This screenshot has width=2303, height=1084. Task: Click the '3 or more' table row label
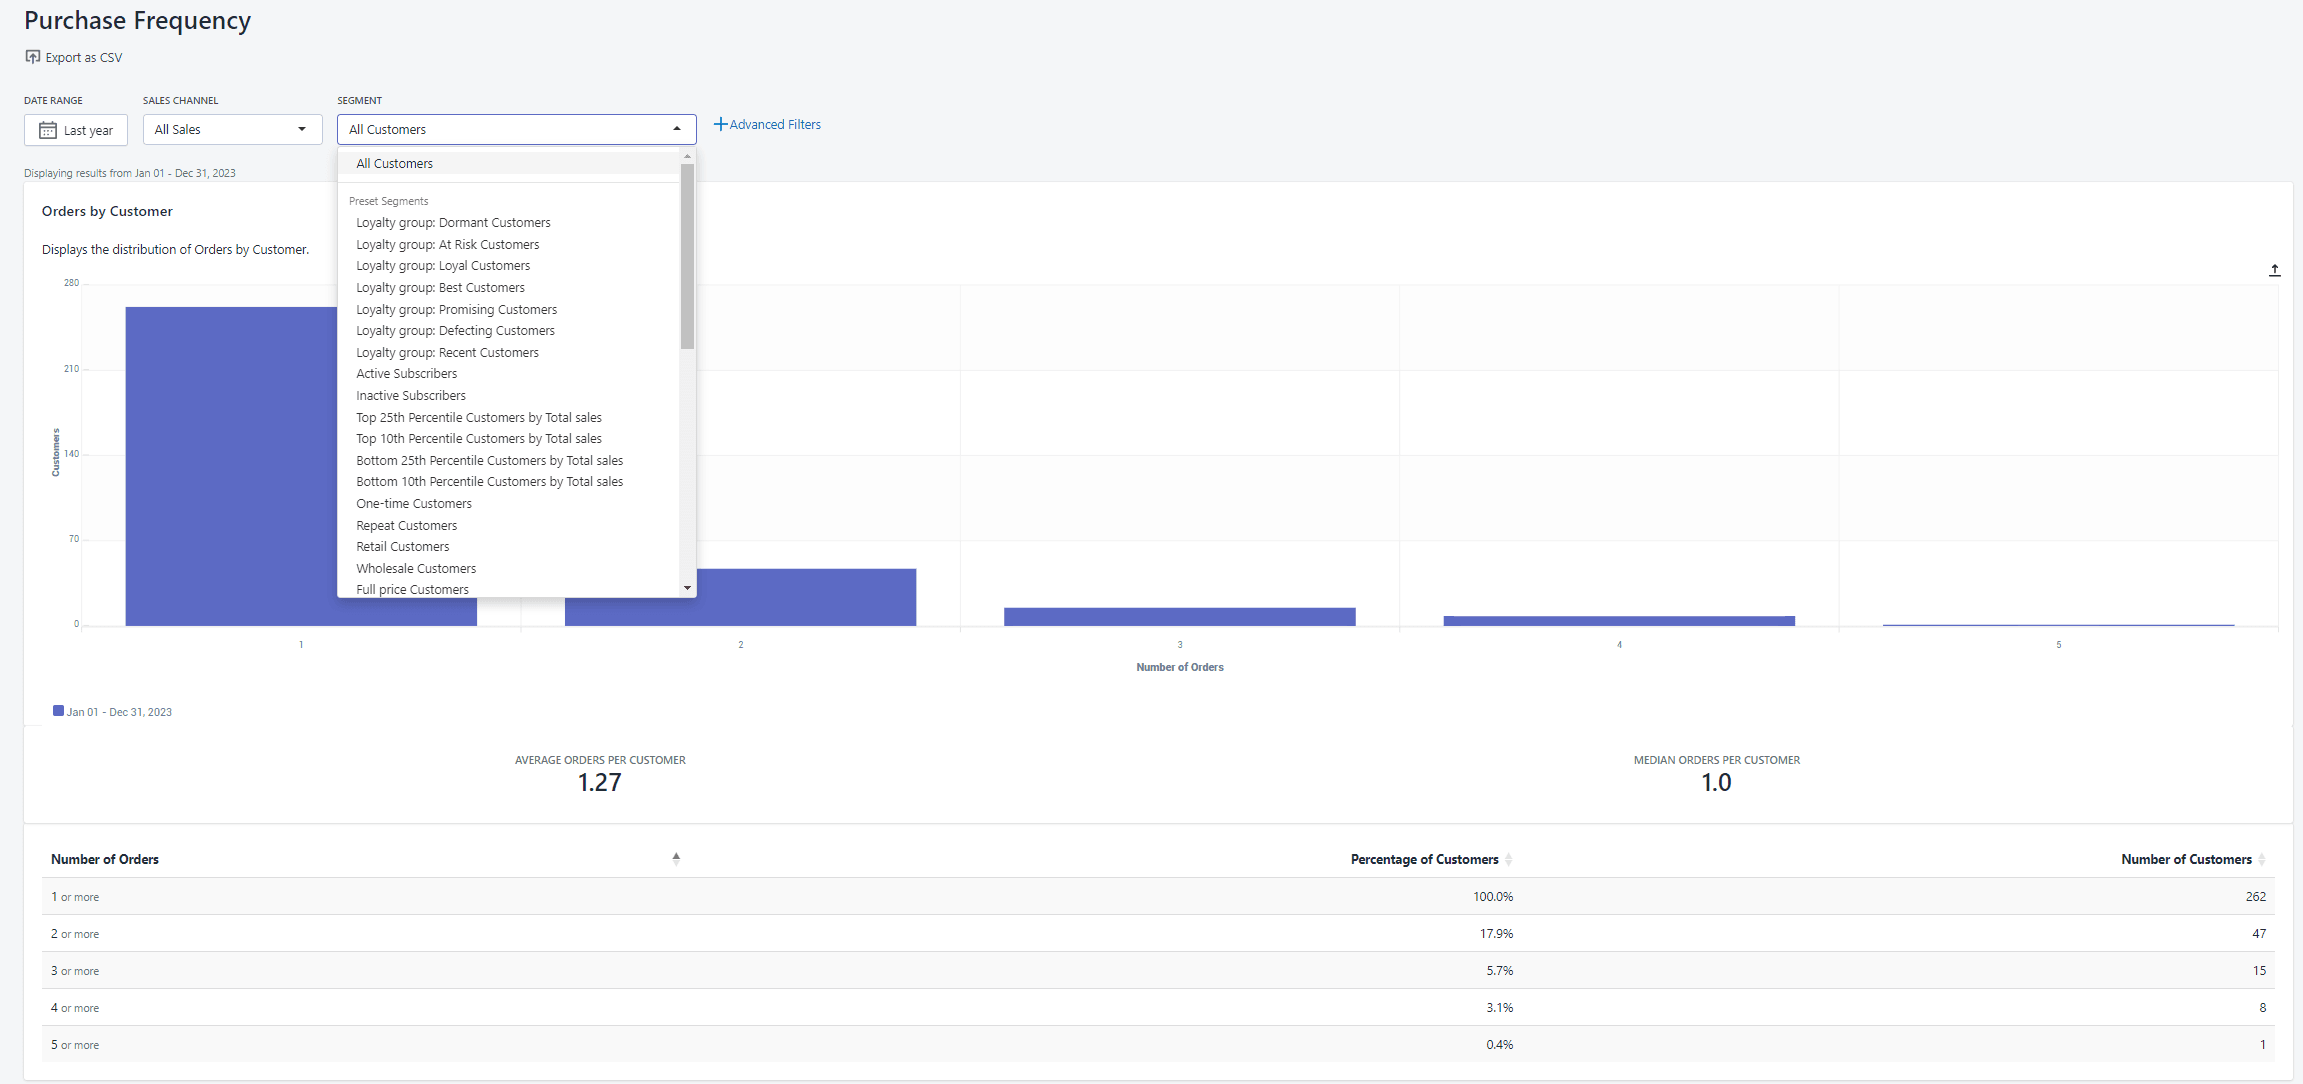point(75,971)
